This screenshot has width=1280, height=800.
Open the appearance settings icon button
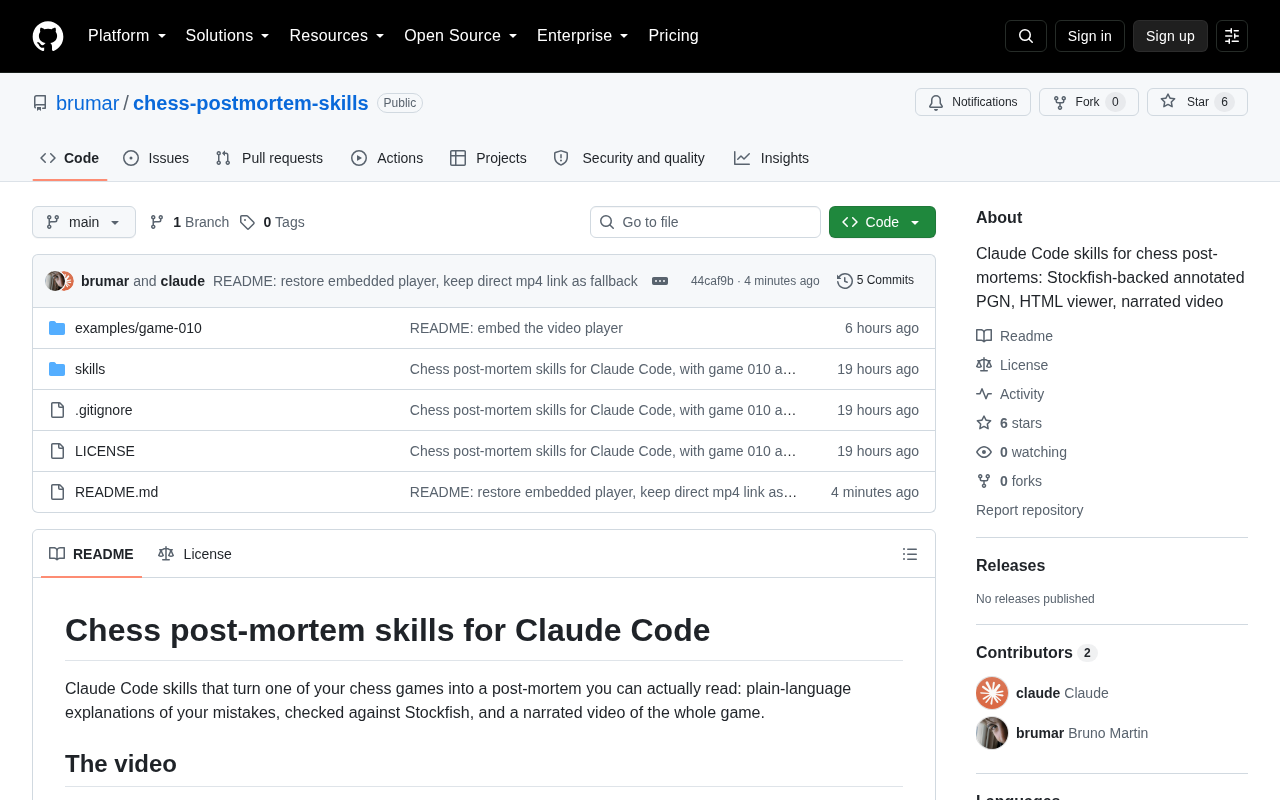[x=1232, y=36]
